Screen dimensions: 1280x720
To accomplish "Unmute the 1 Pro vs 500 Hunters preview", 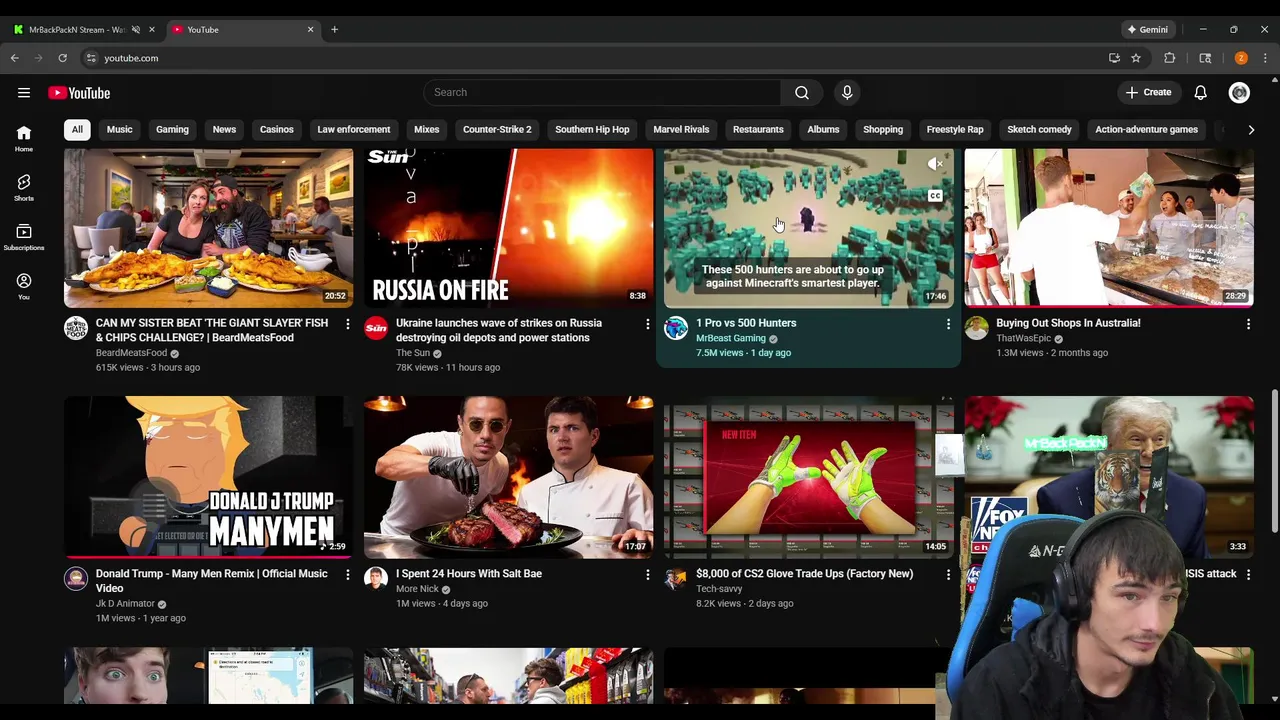I will 935,164.
